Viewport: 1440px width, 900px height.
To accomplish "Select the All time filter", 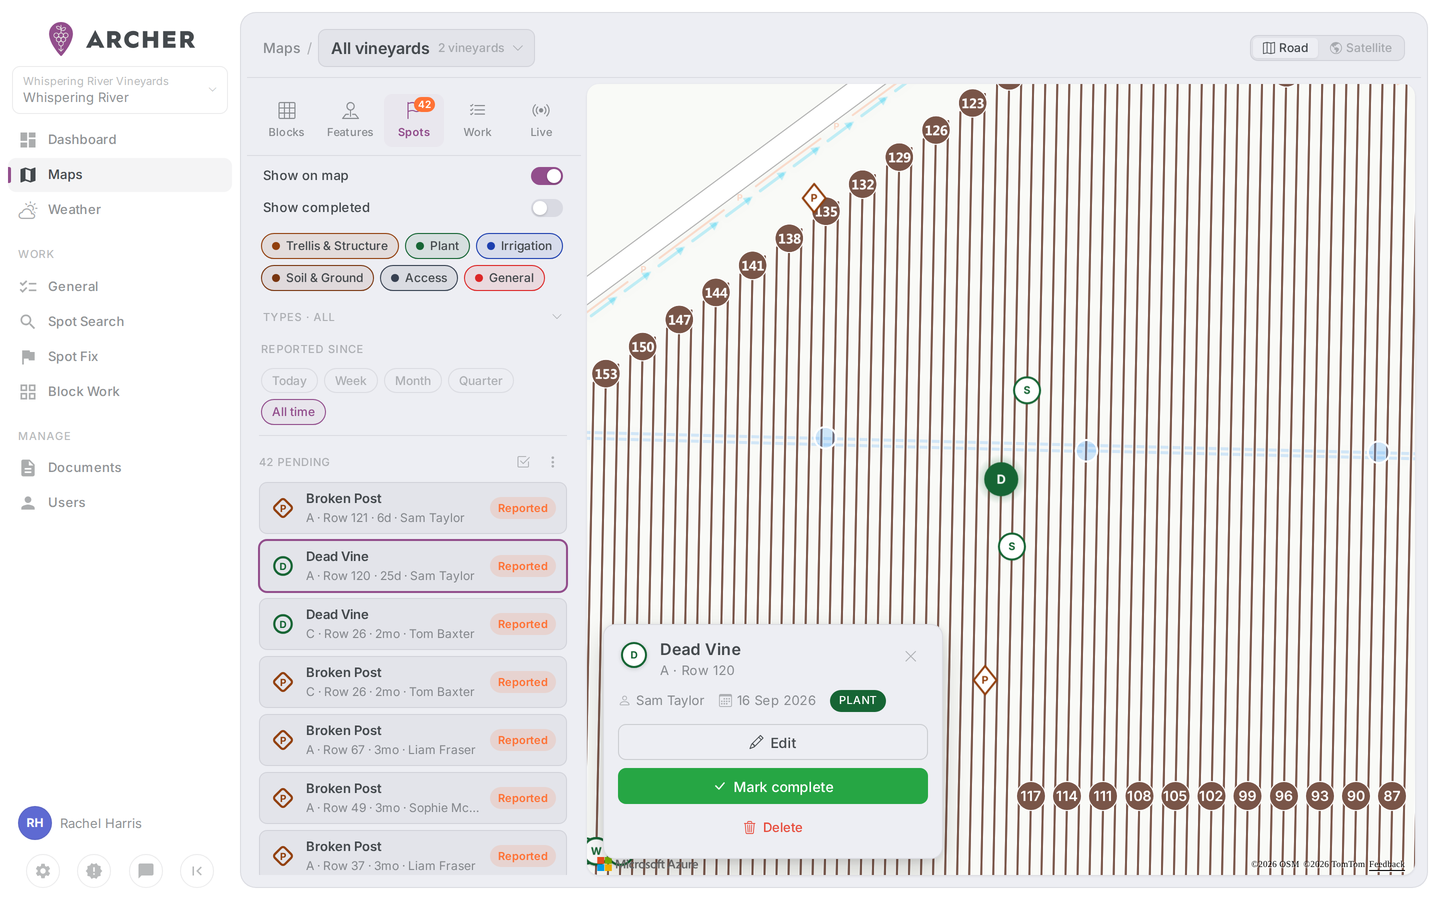I will (x=293, y=412).
